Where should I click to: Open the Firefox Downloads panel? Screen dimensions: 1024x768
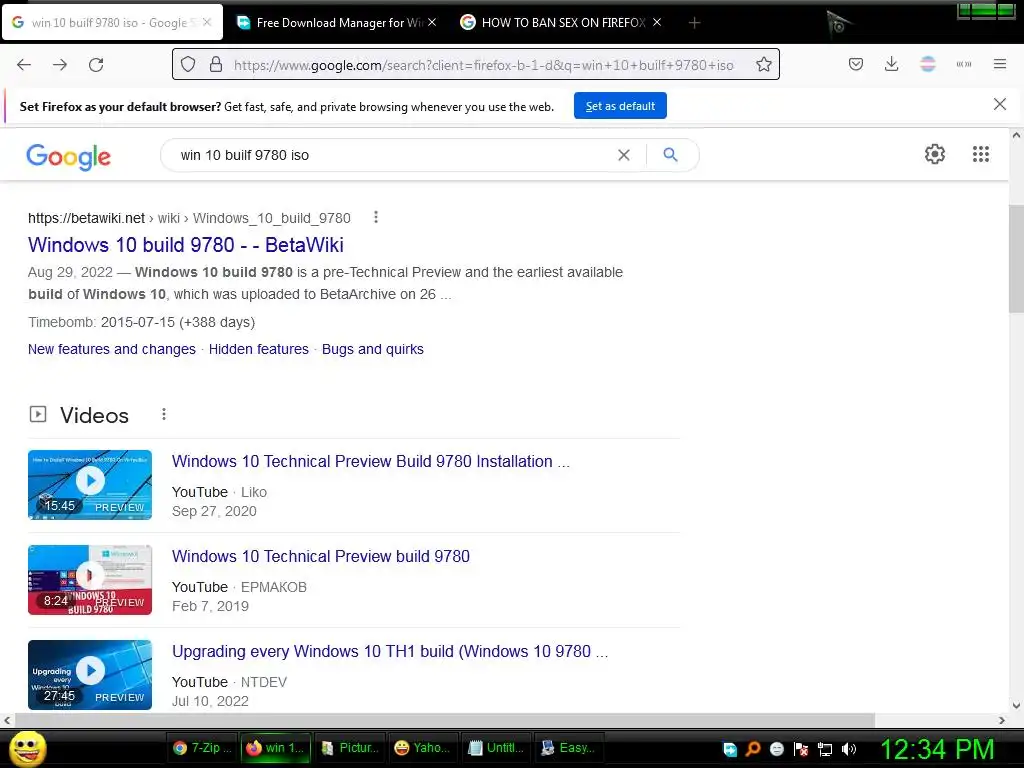pyautogui.click(x=891, y=64)
